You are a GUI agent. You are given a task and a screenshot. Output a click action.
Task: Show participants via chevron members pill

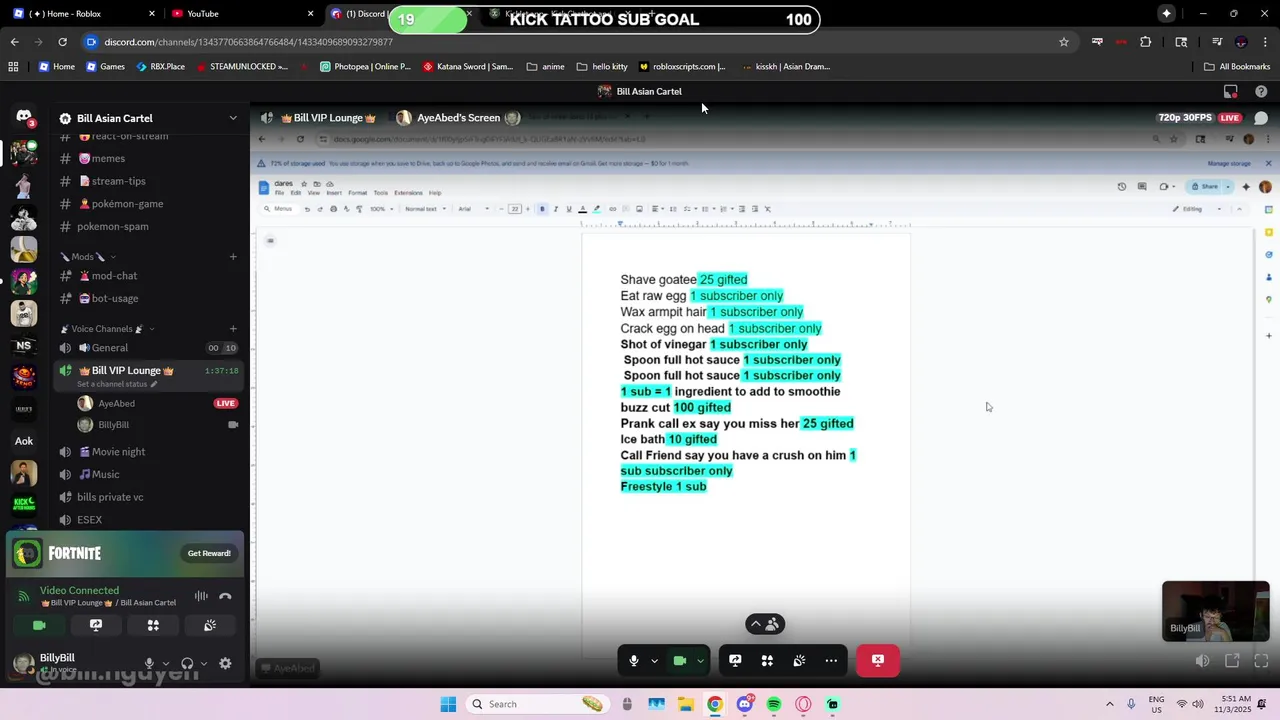[x=765, y=624]
